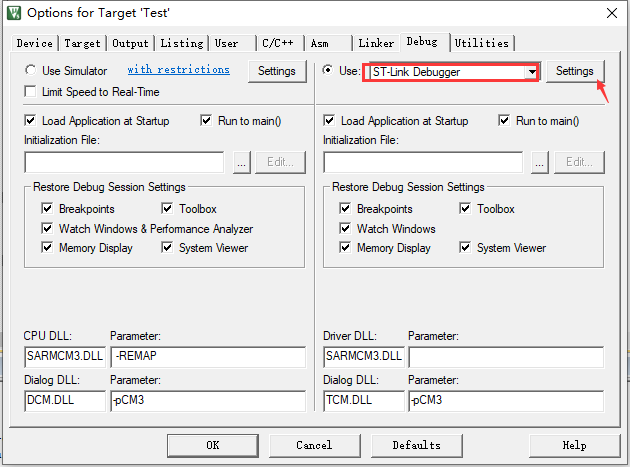Screen dimensions: 630x467
Task: Click debugger Initialization File input field
Action: pyautogui.click(x=423, y=162)
